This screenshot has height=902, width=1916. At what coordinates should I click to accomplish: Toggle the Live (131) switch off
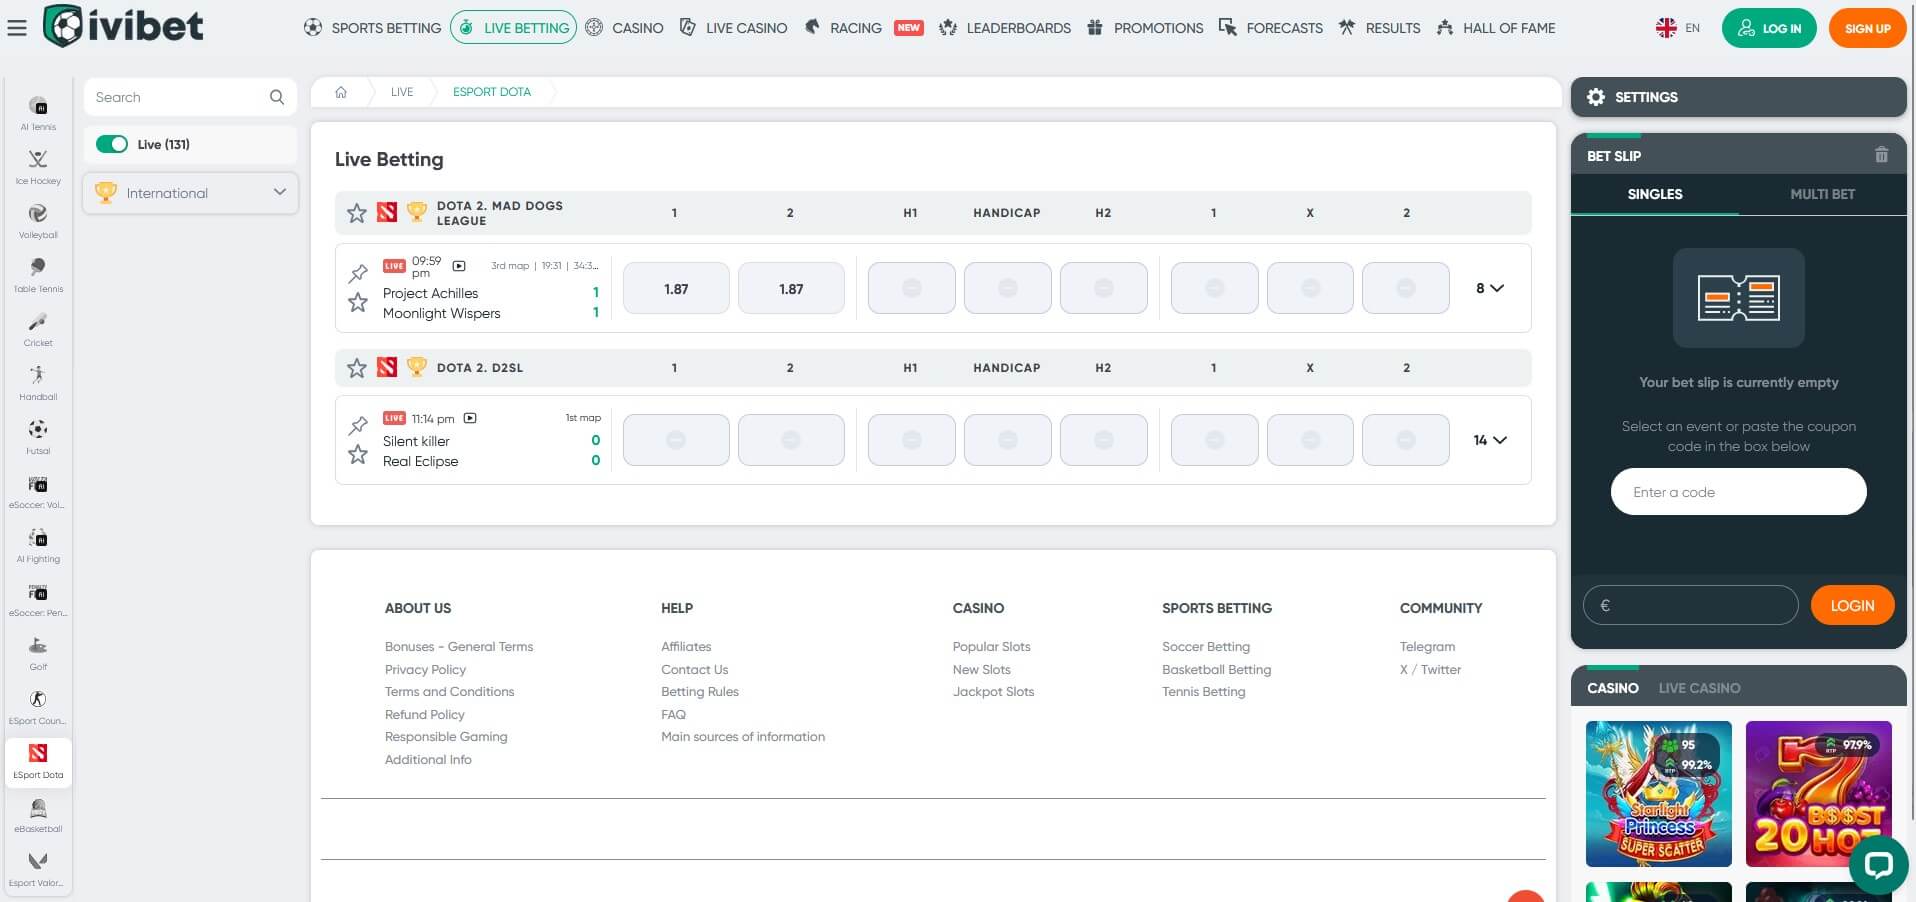click(112, 144)
